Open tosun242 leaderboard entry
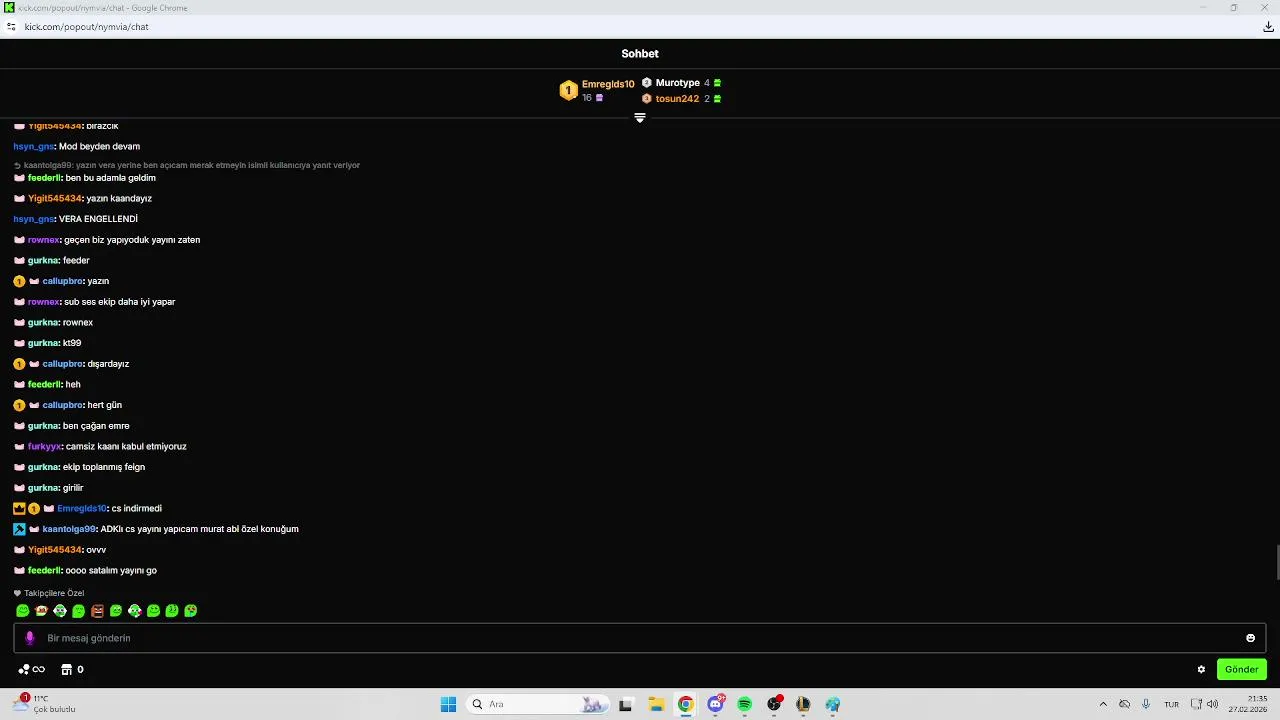 tap(677, 99)
